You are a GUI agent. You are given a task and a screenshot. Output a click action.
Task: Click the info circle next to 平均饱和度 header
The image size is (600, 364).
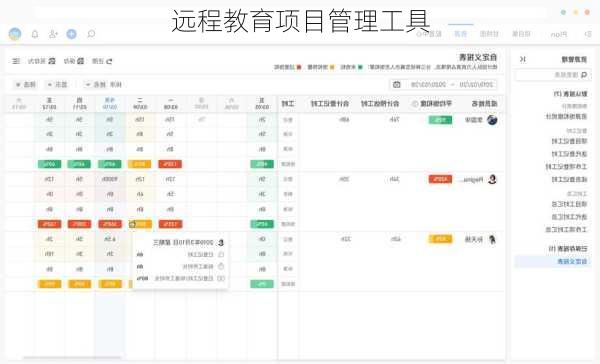pos(415,104)
